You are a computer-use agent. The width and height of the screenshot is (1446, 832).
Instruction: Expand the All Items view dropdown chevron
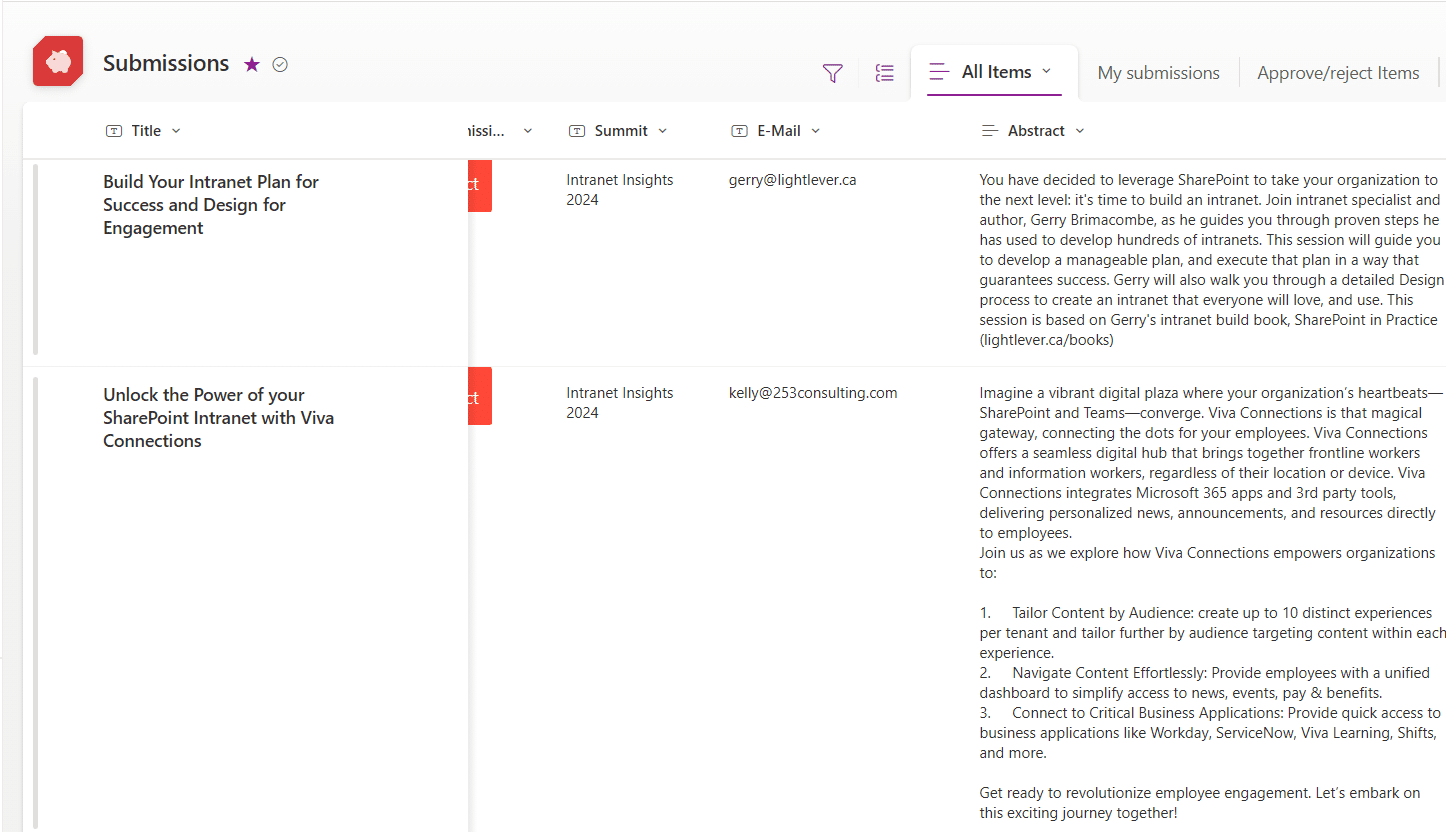point(1047,71)
